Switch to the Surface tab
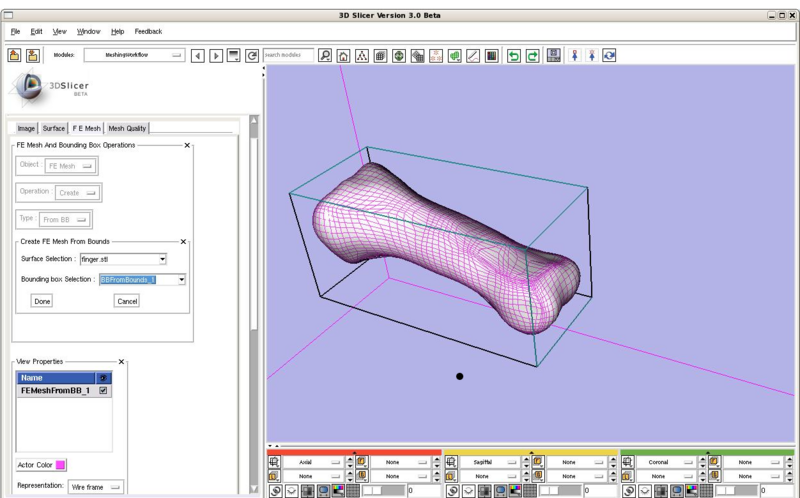800x498 pixels. pos(54,129)
